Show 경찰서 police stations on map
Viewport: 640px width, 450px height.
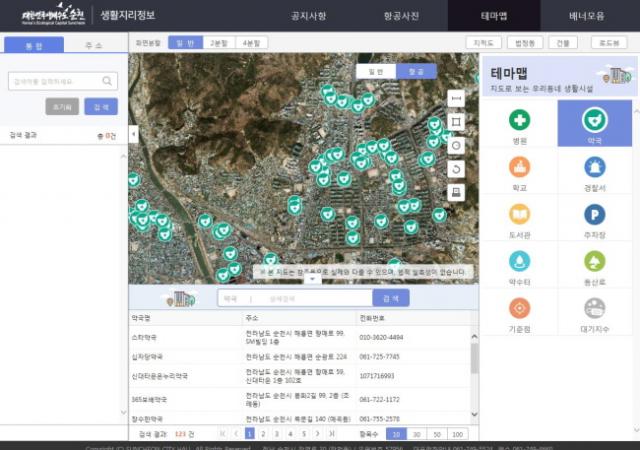(595, 172)
